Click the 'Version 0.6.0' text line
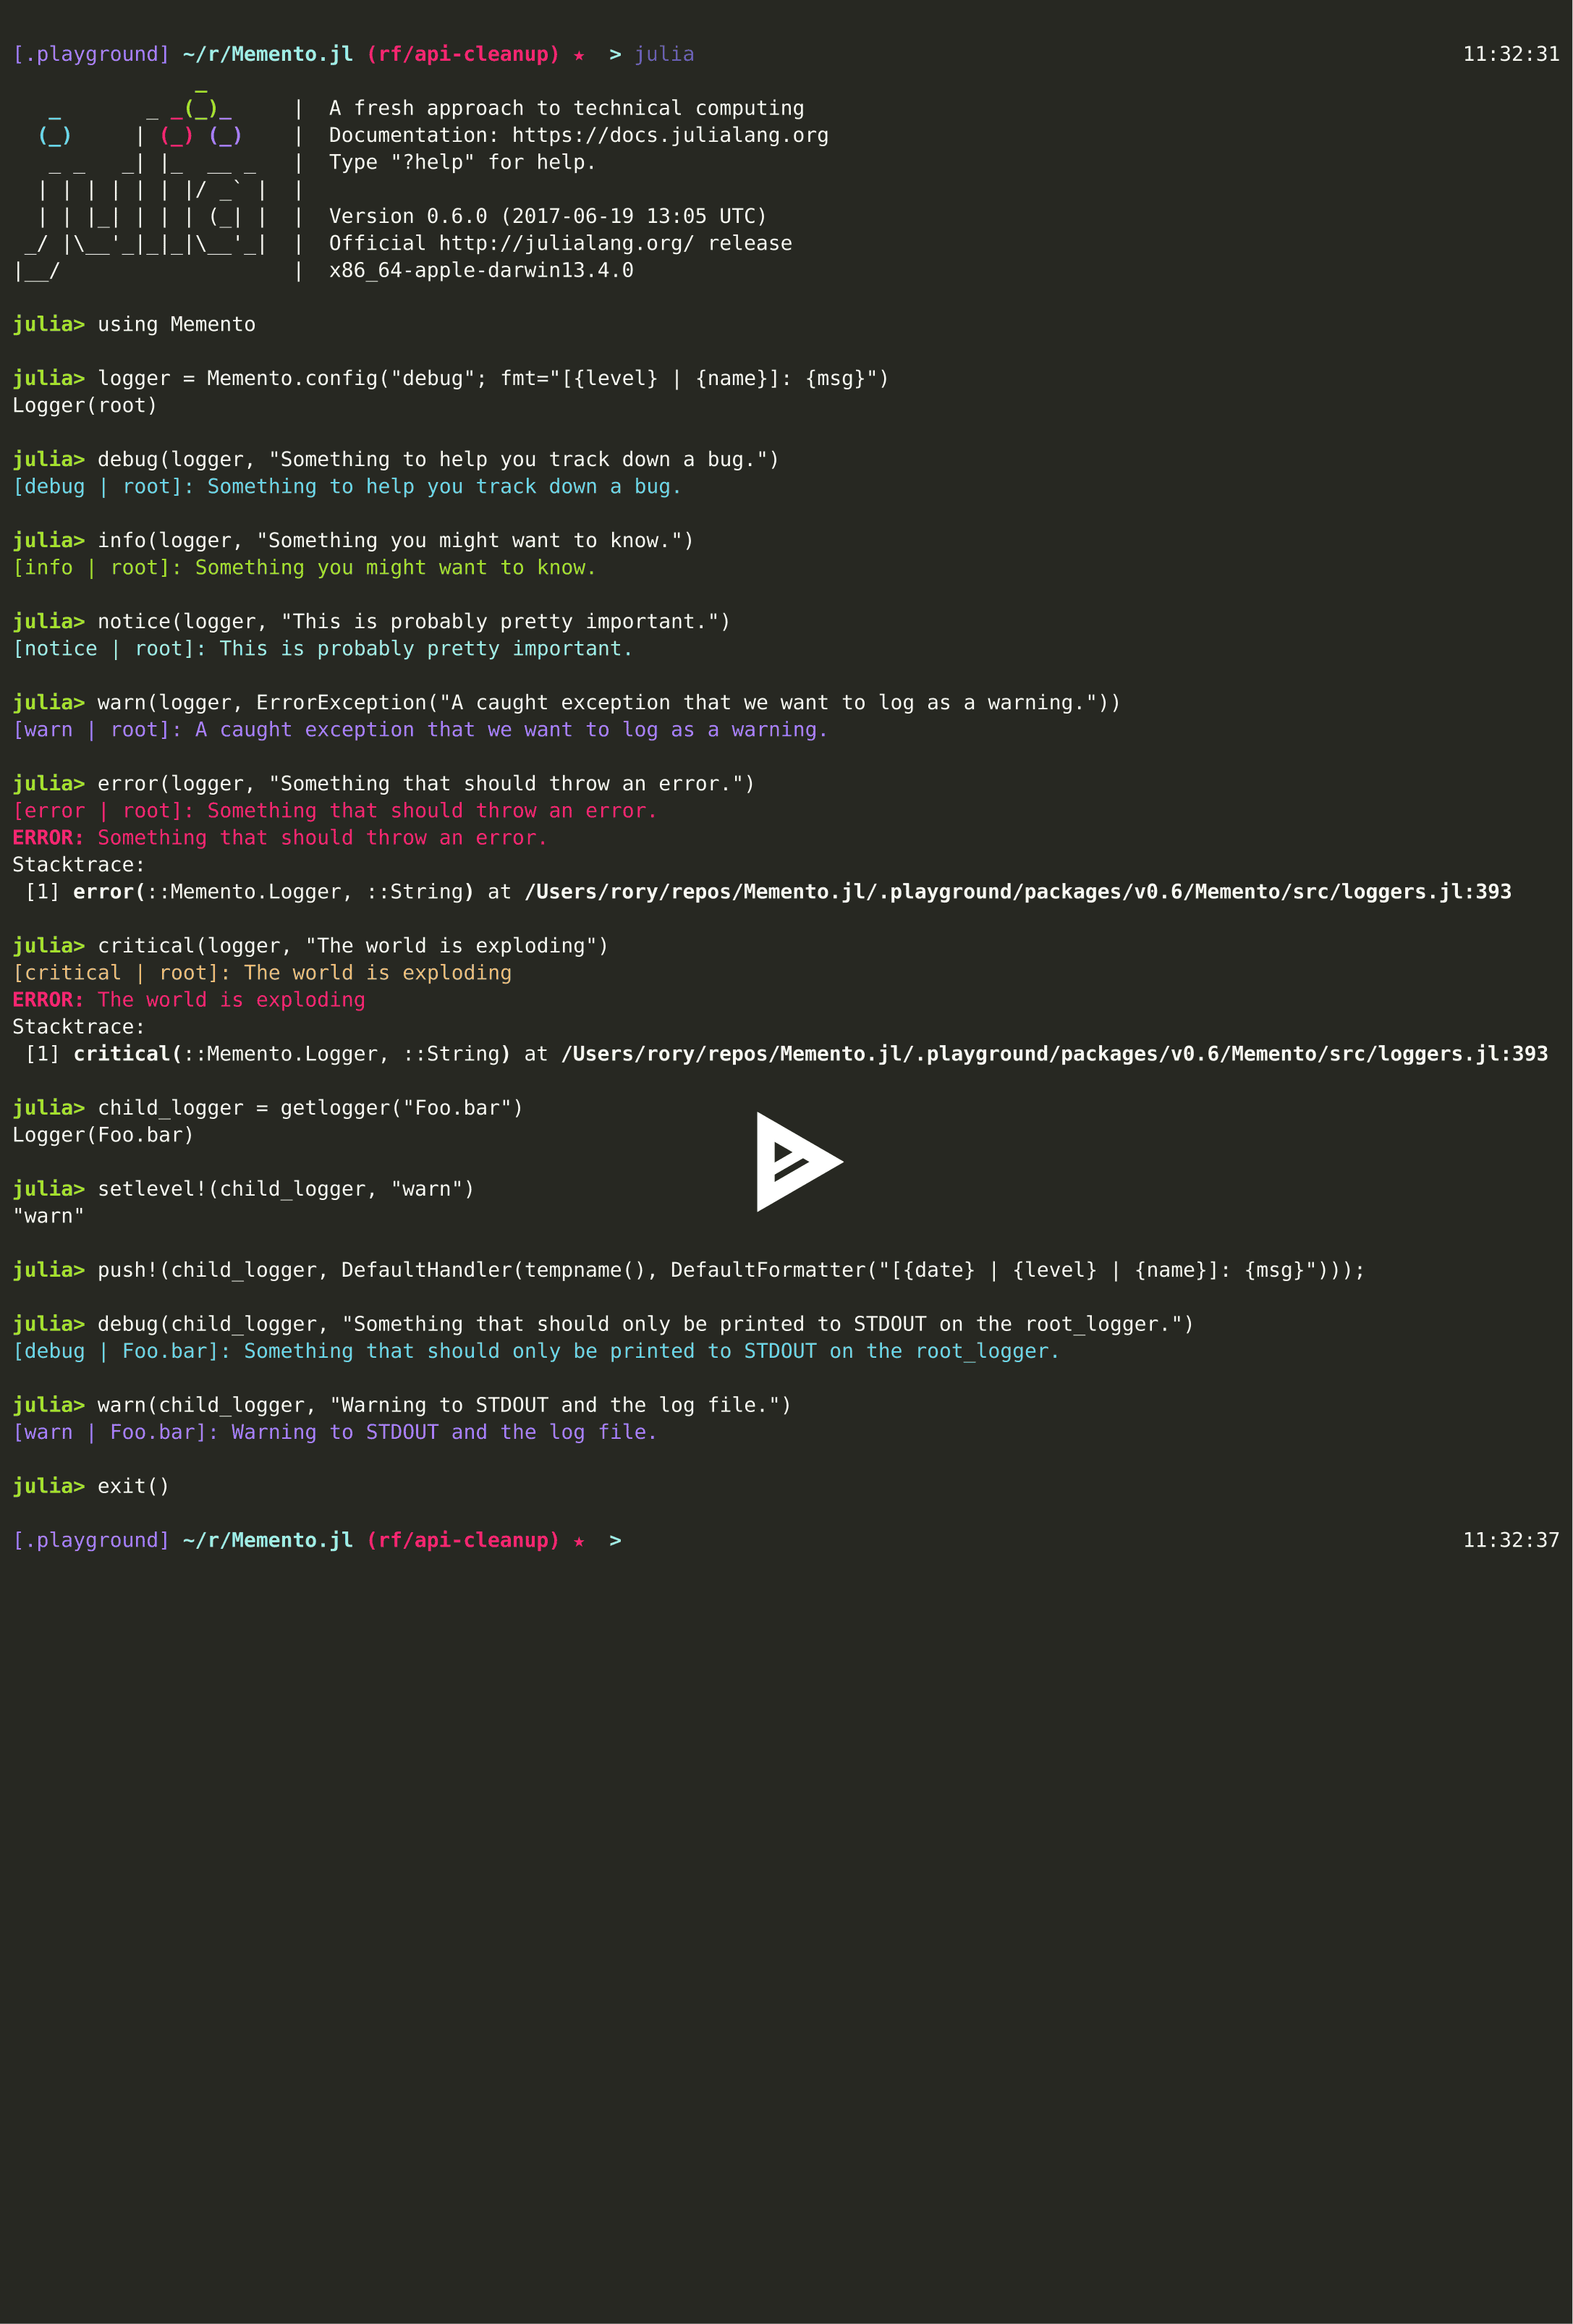 point(548,216)
